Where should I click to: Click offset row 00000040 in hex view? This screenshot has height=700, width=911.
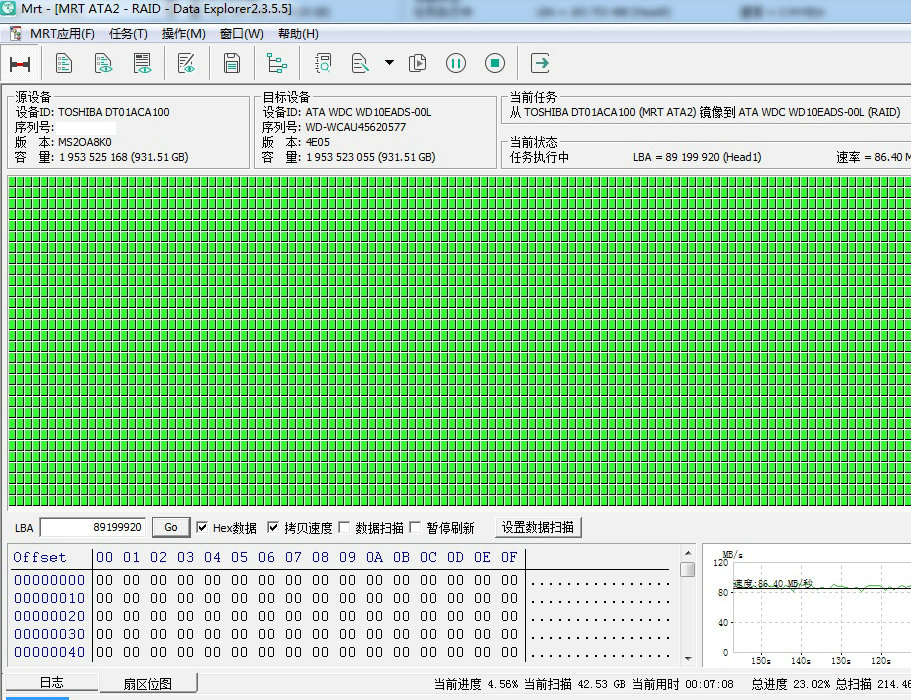pos(49,652)
